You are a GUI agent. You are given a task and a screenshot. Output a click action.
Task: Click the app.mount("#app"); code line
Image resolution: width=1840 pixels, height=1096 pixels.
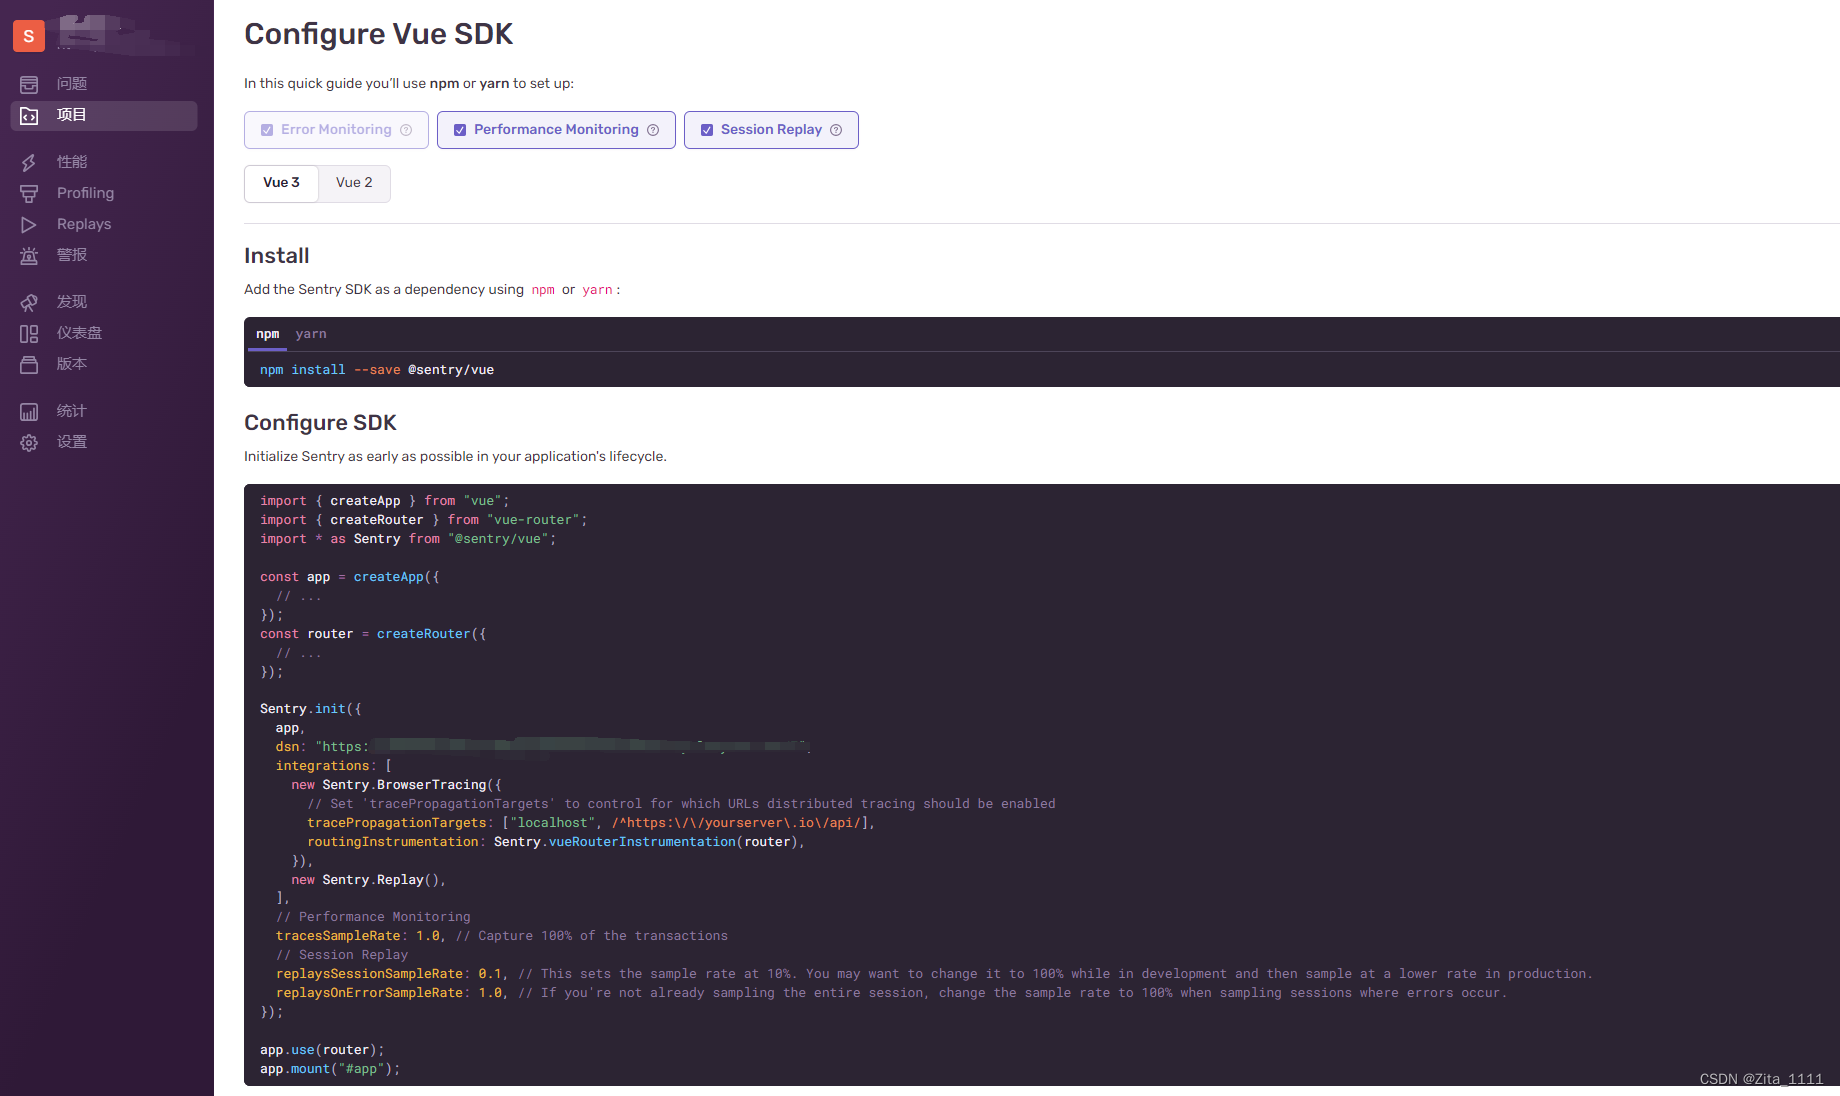(x=330, y=1069)
